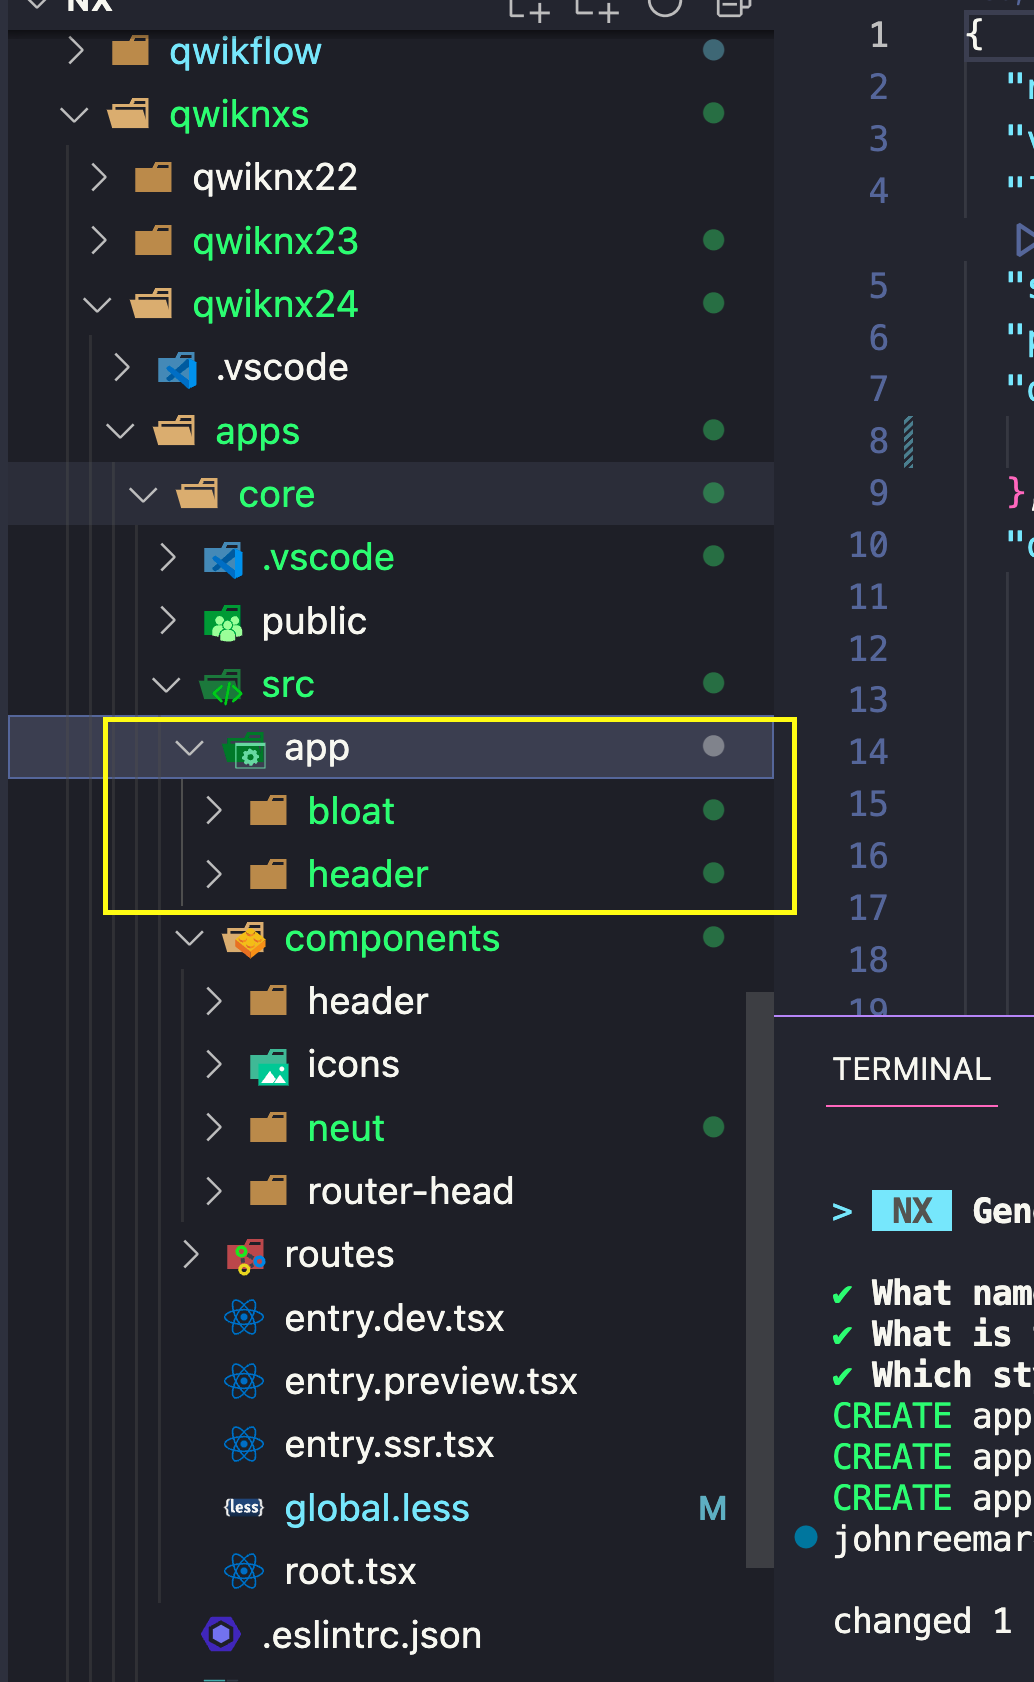Viewport: 1034px width, 1682px height.
Task: Expand the qwikflow folder chevron
Action: [x=75, y=50]
